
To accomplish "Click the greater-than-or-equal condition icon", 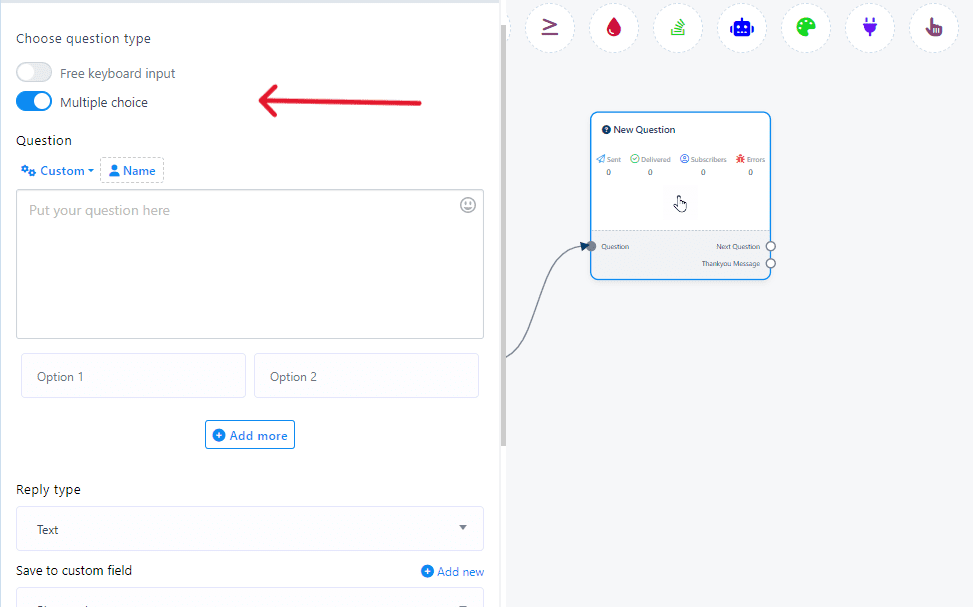I will (x=549, y=28).
